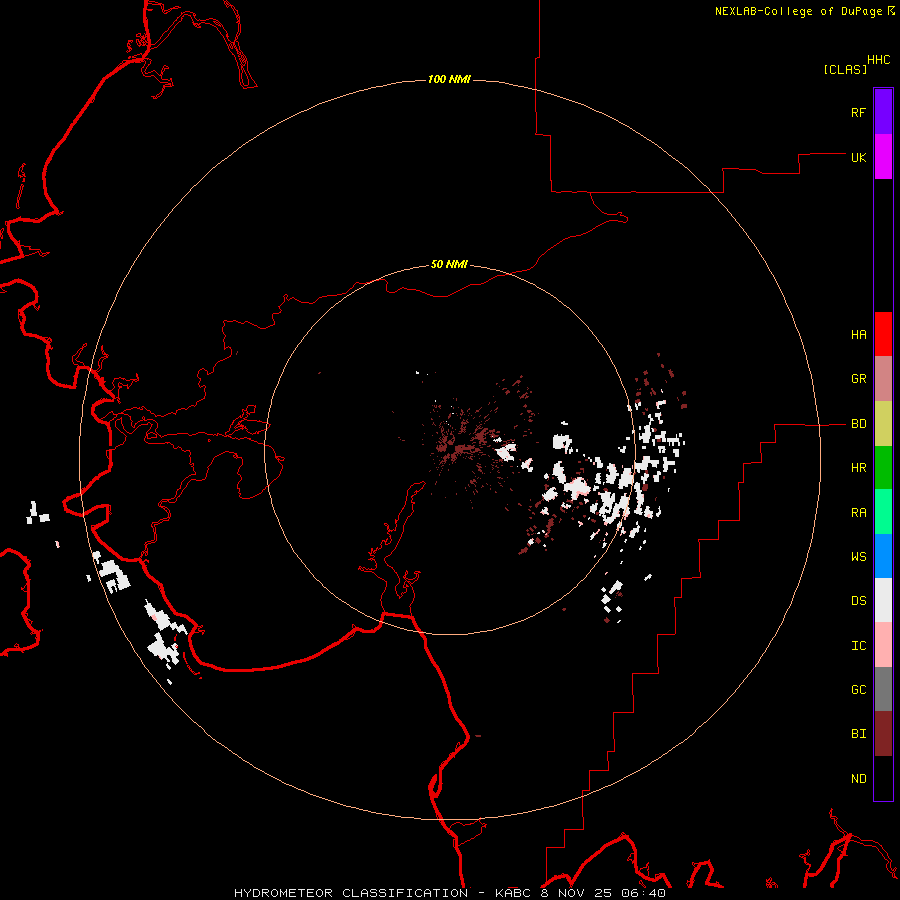The height and width of the screenshot is (900, 900).
Task: Click the WS legend label
Action: (858, 556)
